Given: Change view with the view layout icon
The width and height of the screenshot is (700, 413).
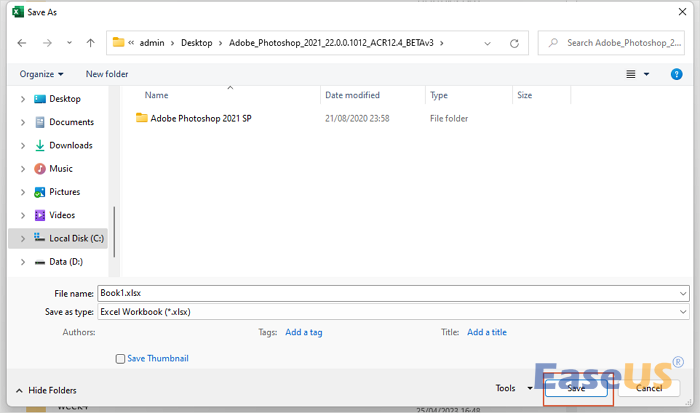Looking at the screenshot, I should pyautogui.click(x=630, y=74).
